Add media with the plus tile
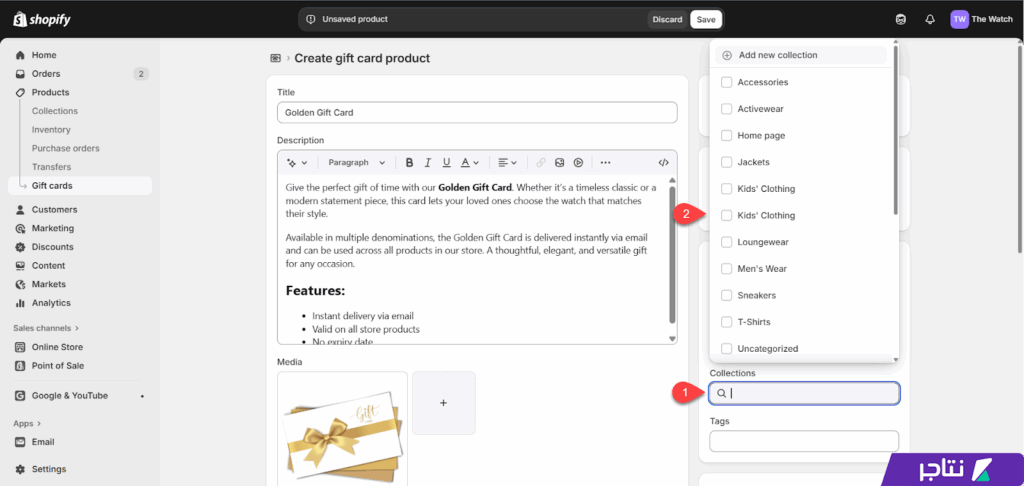Image resolution: width=1024 pixels, height=486 pixels. click(443, 403)
